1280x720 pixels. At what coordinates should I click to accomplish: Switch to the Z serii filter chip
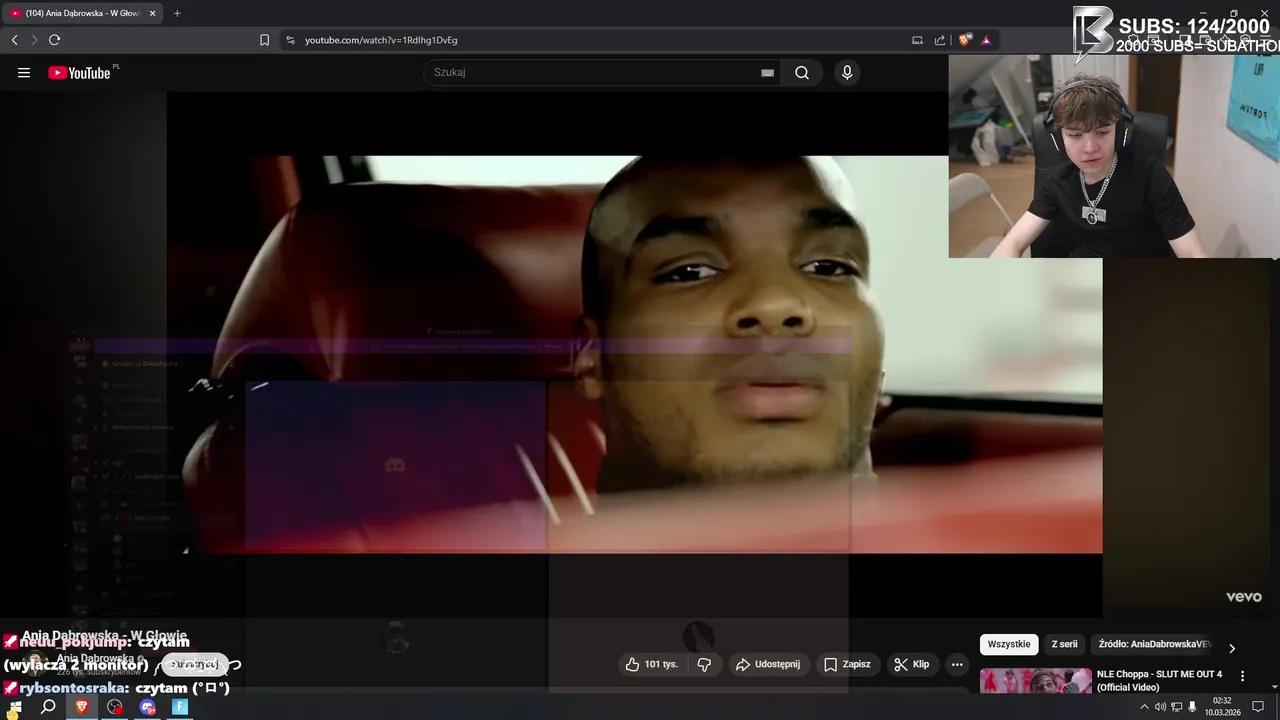tap(1064, 644)
